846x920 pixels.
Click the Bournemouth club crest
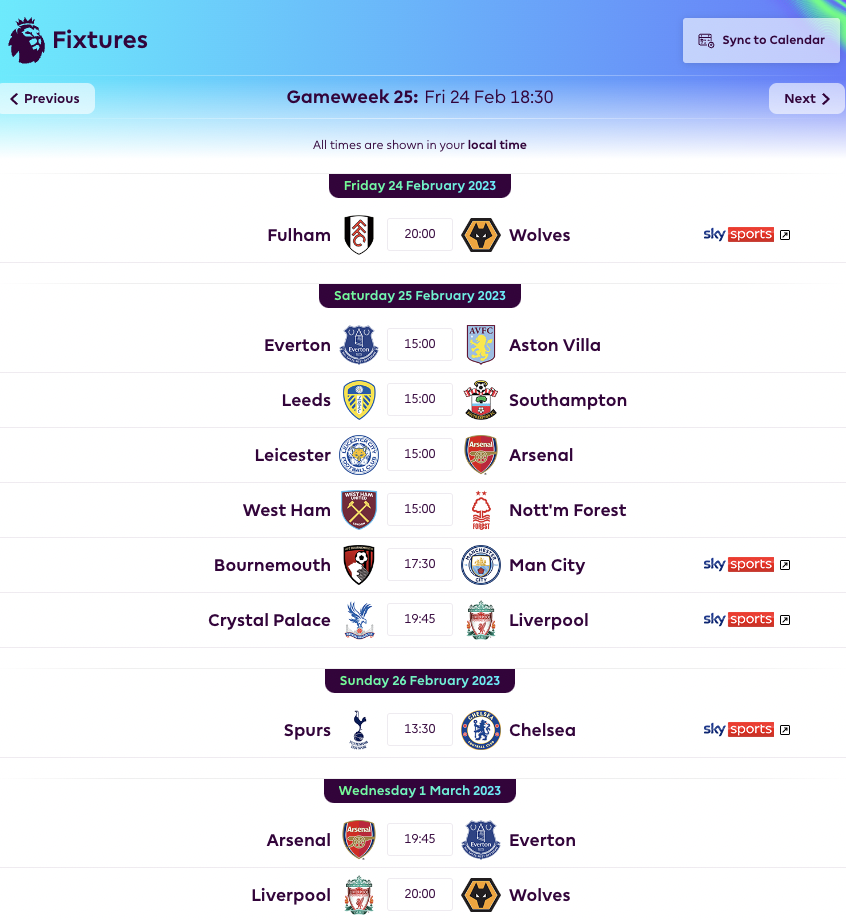(359, 564)
